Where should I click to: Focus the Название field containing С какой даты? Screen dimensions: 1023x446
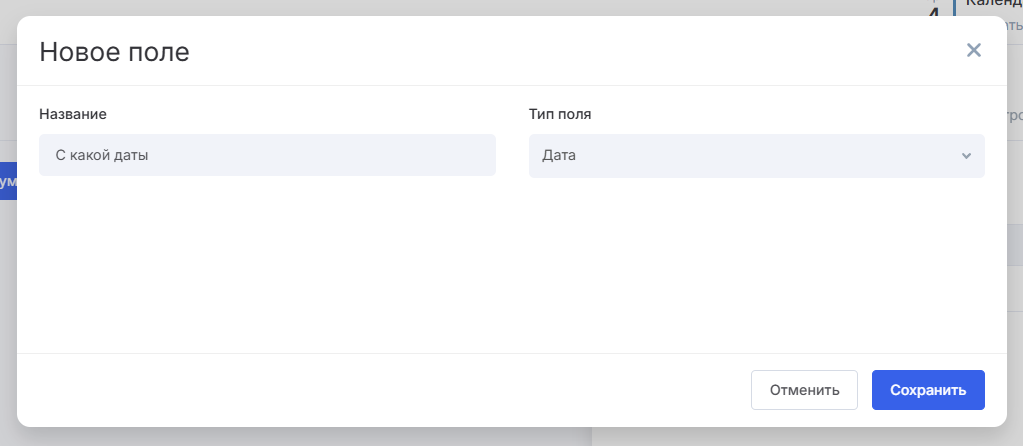point(267,155)
